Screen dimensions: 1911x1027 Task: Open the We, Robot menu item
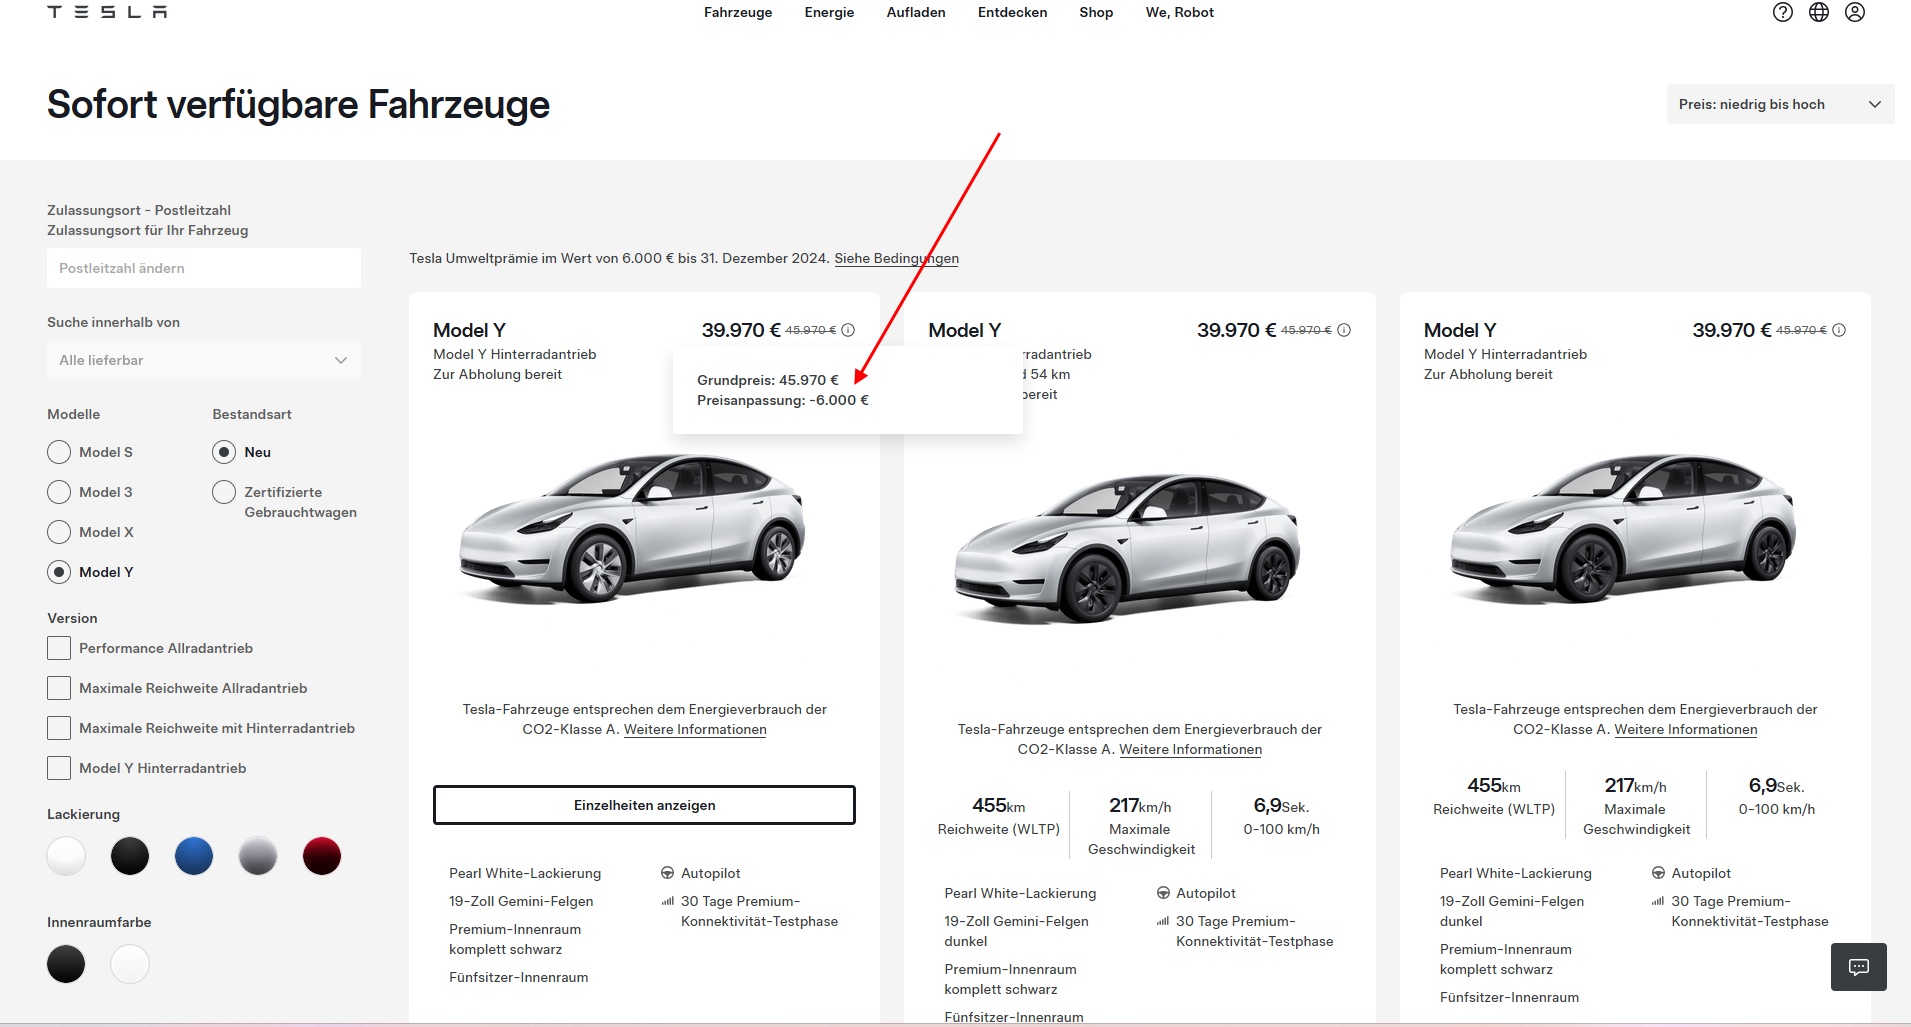click(1180, 12)
